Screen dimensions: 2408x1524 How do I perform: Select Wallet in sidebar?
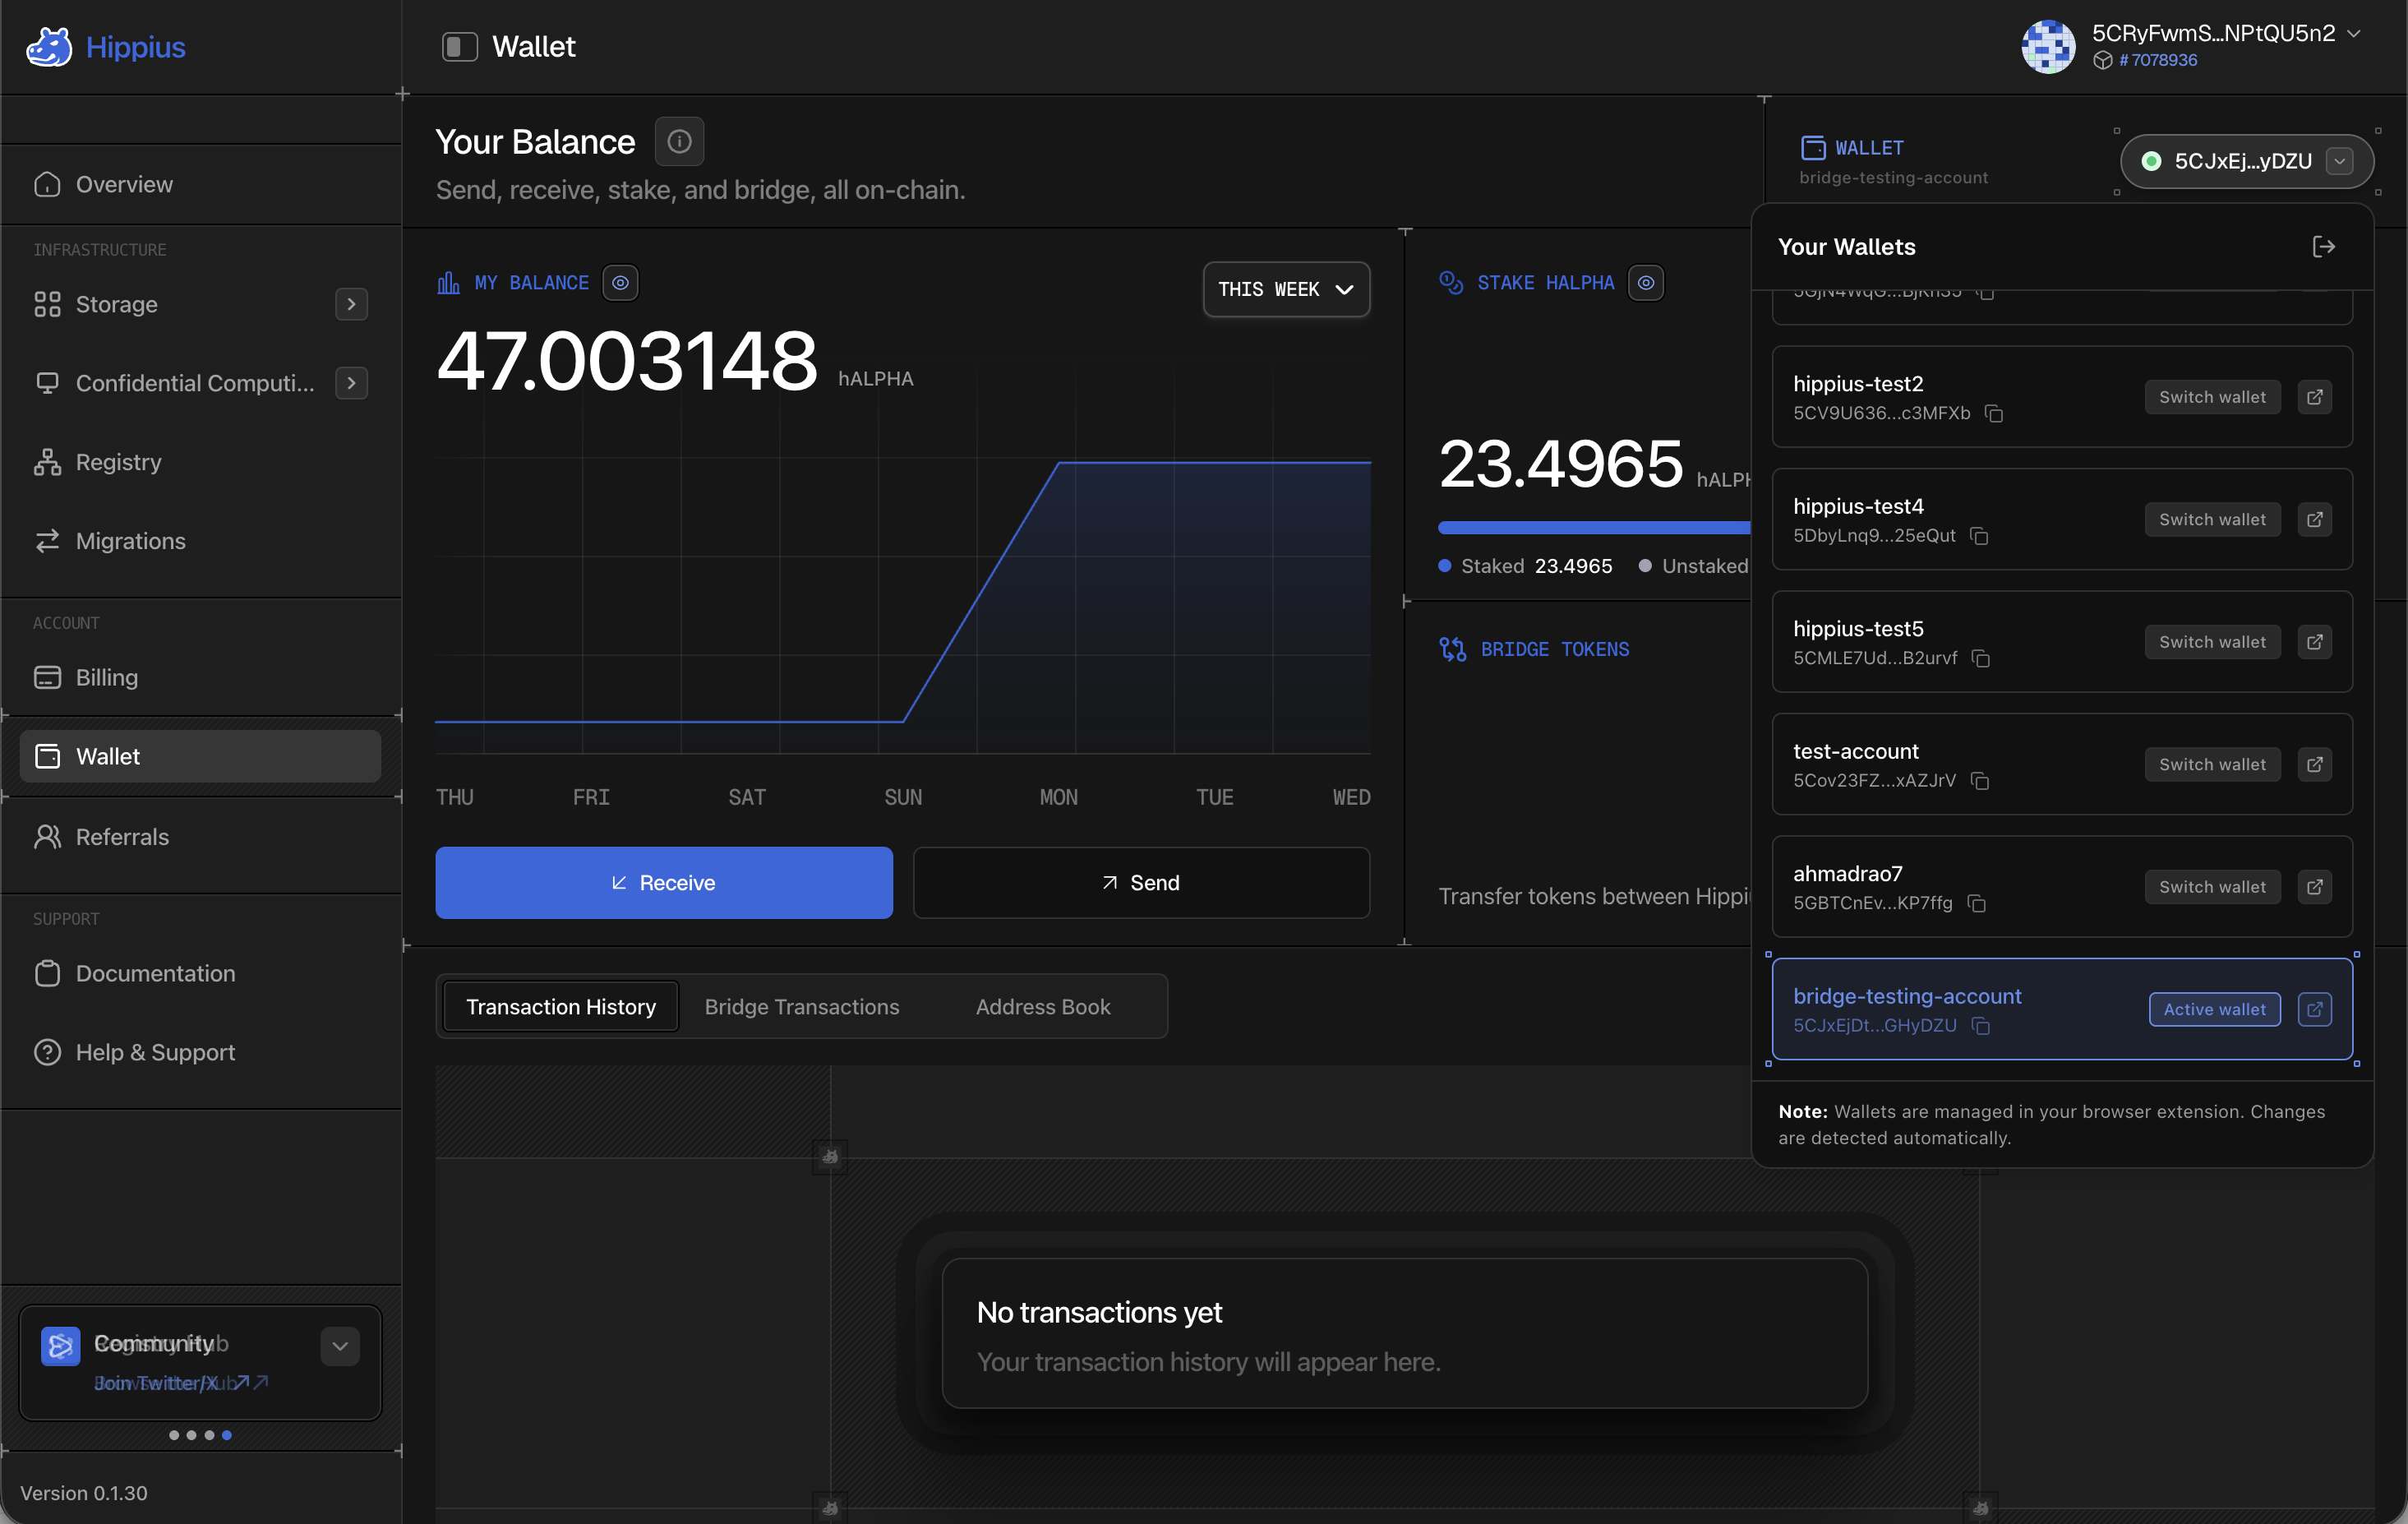click(x=200, y=756)
